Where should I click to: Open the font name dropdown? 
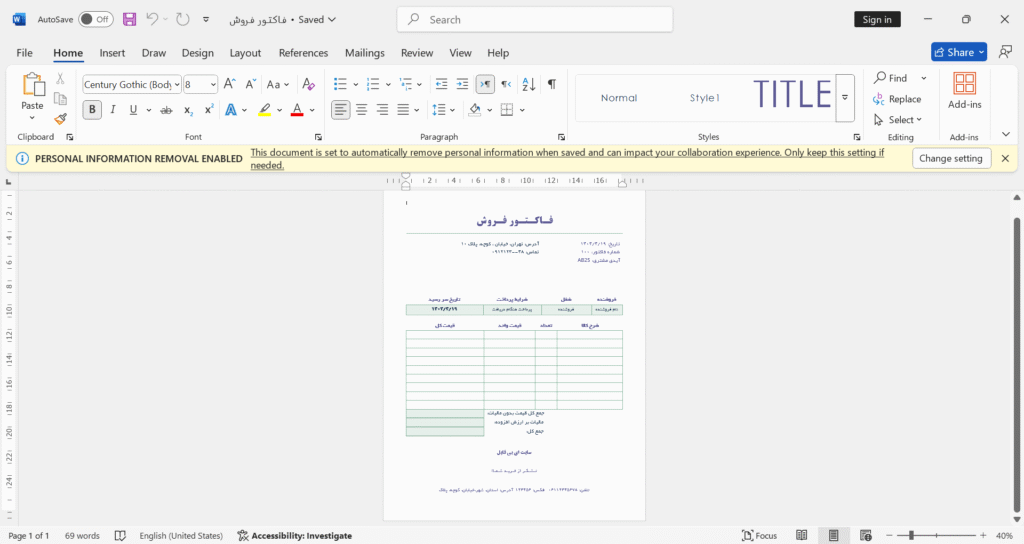[177, 84]
